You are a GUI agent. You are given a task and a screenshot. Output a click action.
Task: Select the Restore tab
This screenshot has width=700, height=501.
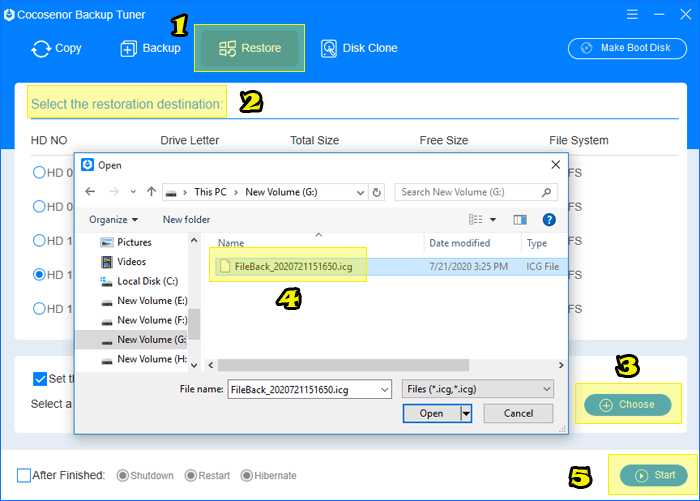click(250, 48)
